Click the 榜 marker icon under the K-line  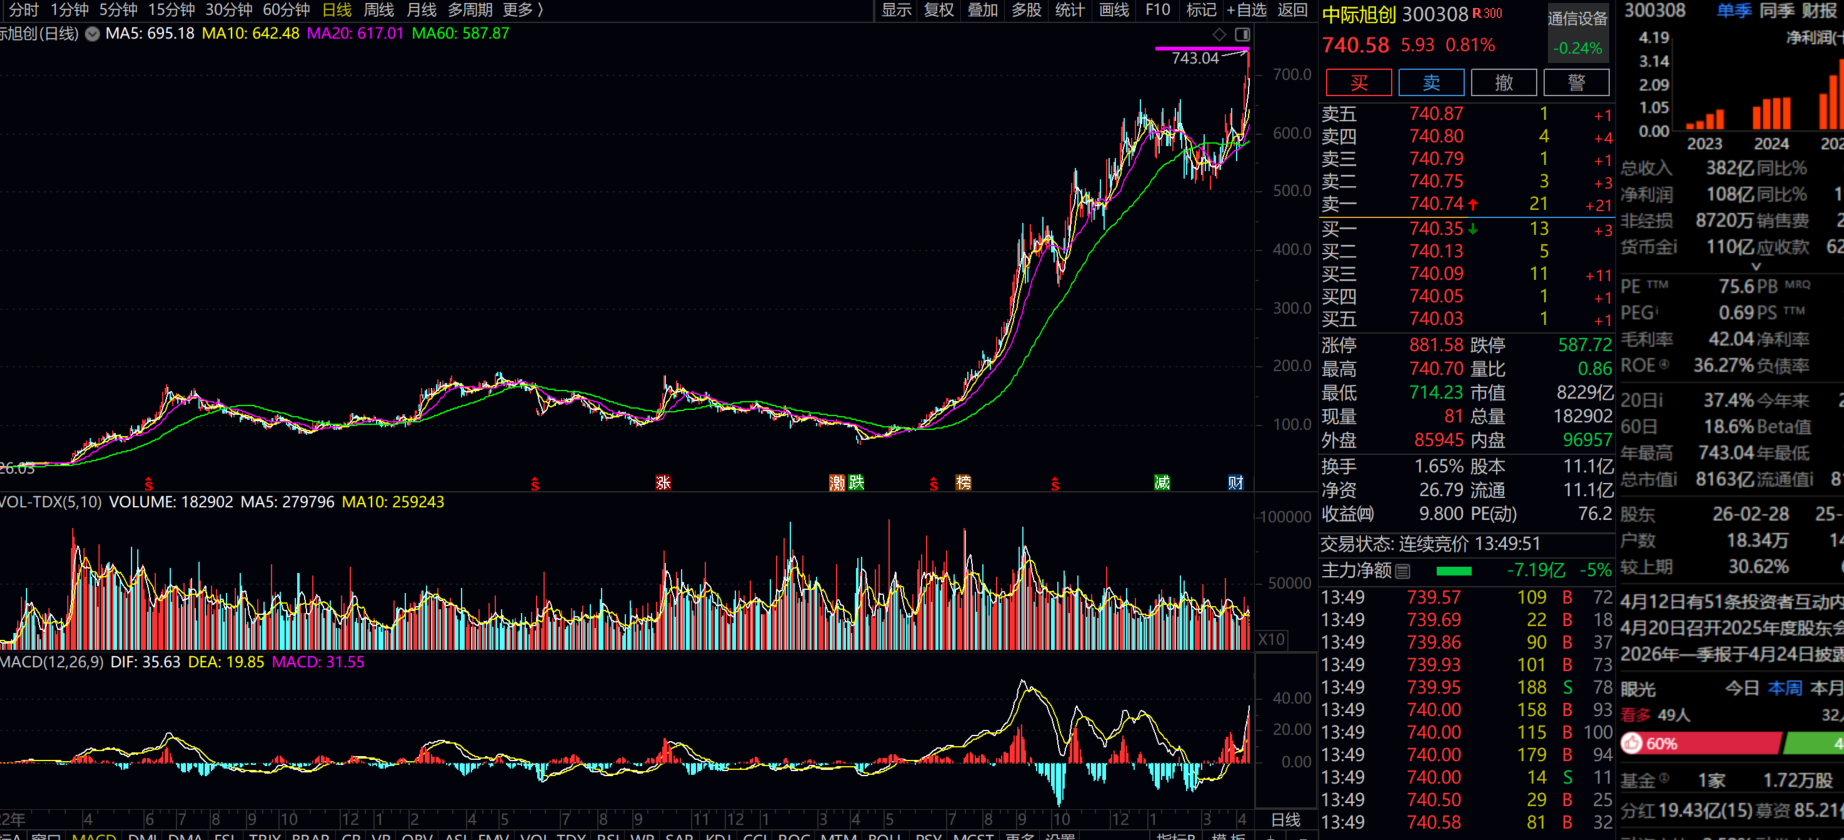(963, 483)
